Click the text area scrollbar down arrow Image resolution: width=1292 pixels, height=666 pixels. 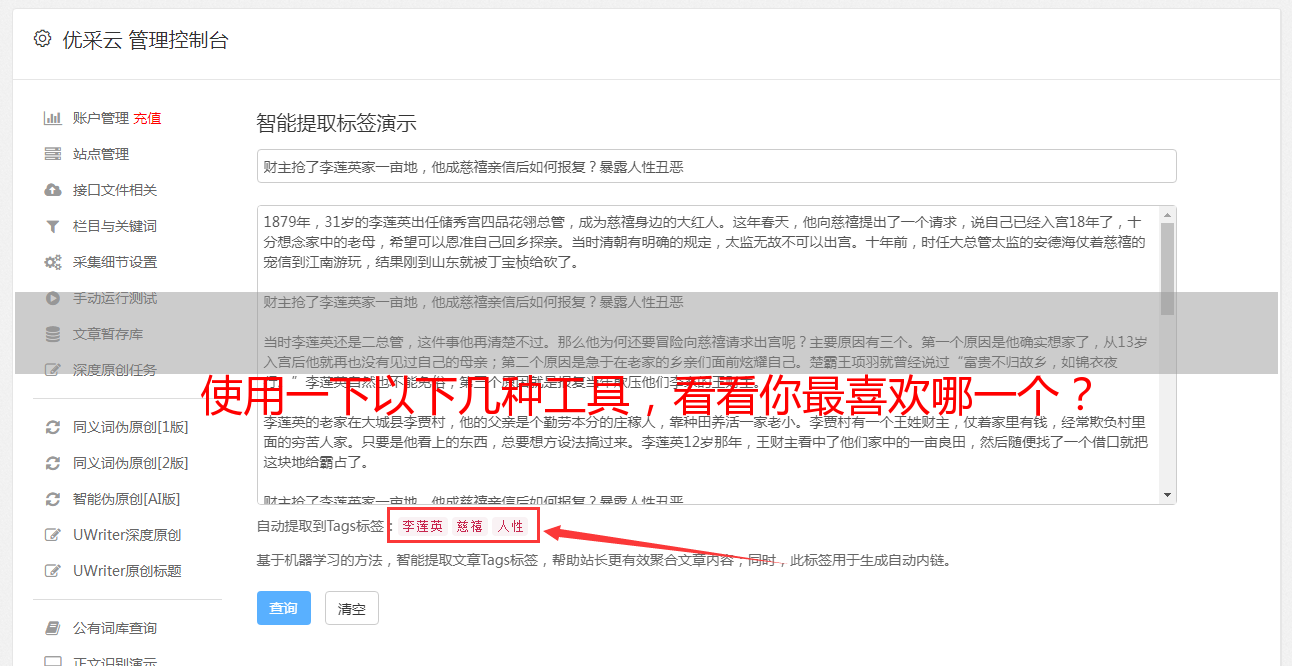point(1167,495)
